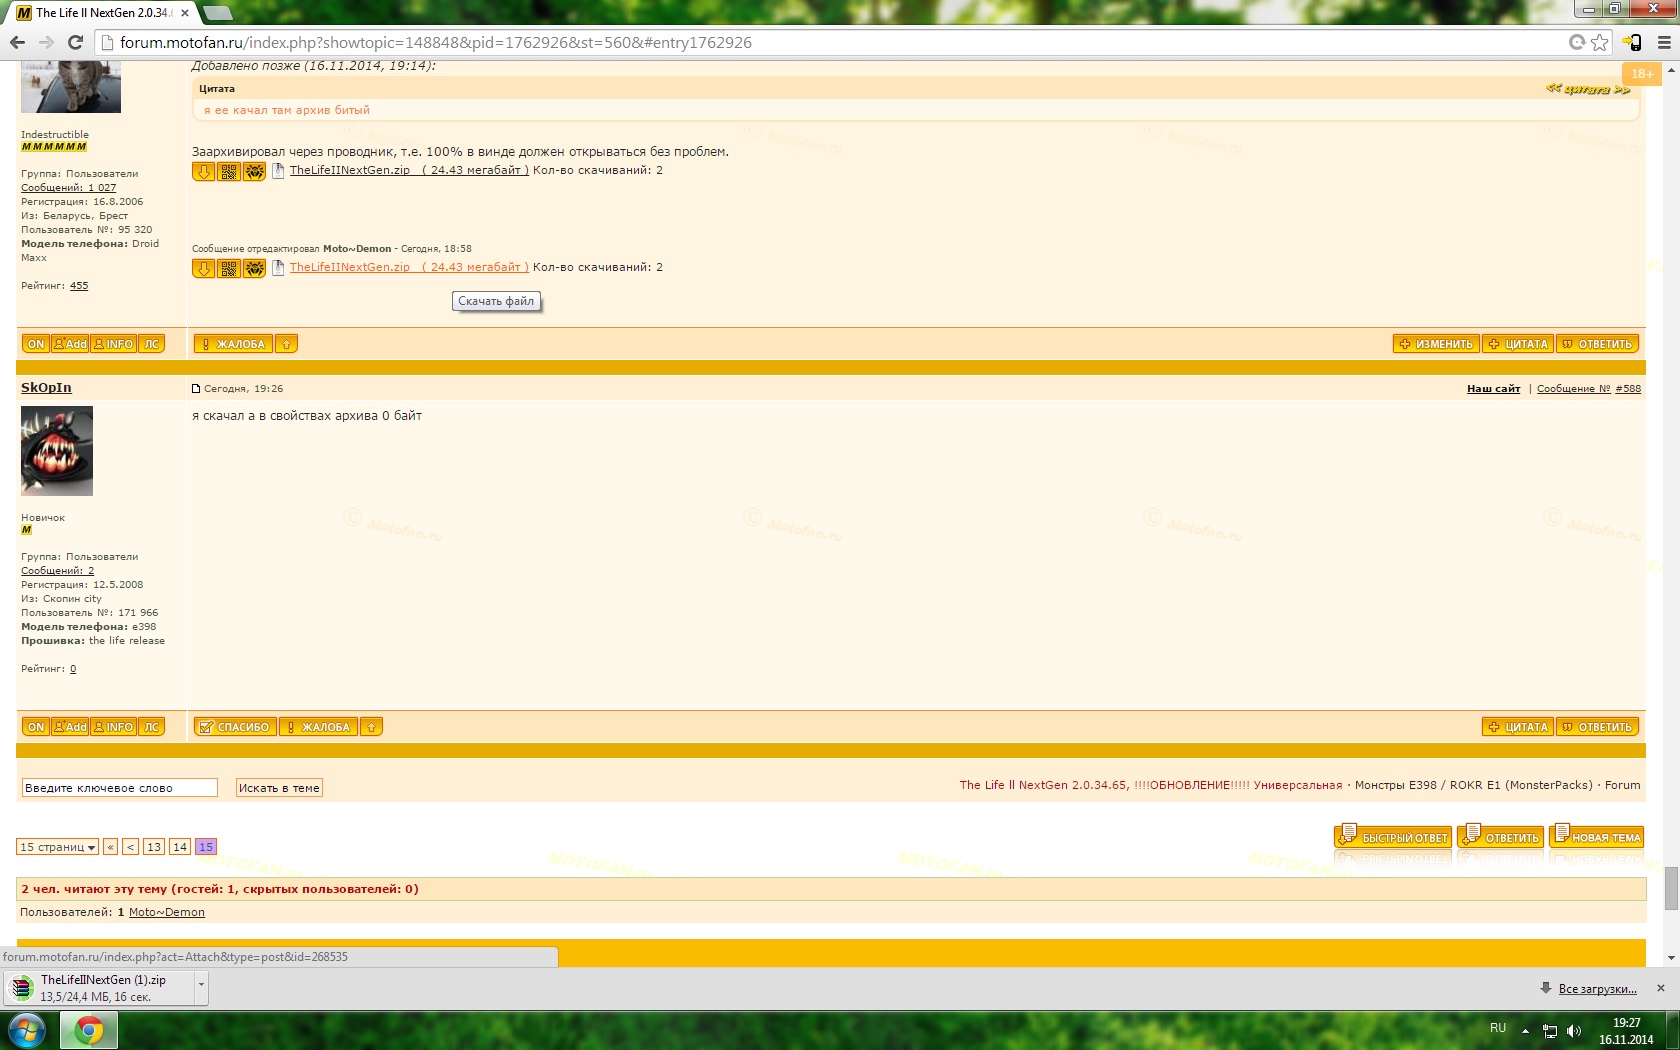The width and height of the screenshot is (1680, 1050).
Task: Click ОТВЕТИТЬ on SkOpIn's post
Action: coord(1597,727)
